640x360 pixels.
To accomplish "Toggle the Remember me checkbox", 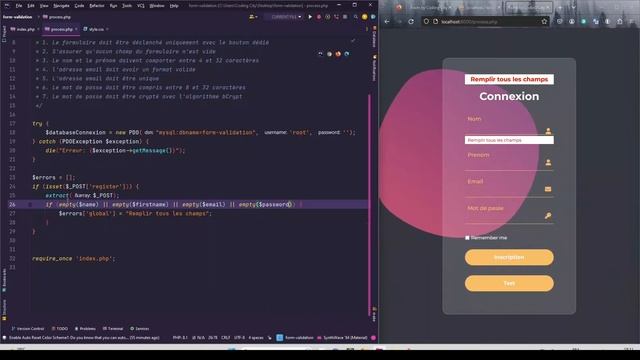I will (x=467, y=238).
